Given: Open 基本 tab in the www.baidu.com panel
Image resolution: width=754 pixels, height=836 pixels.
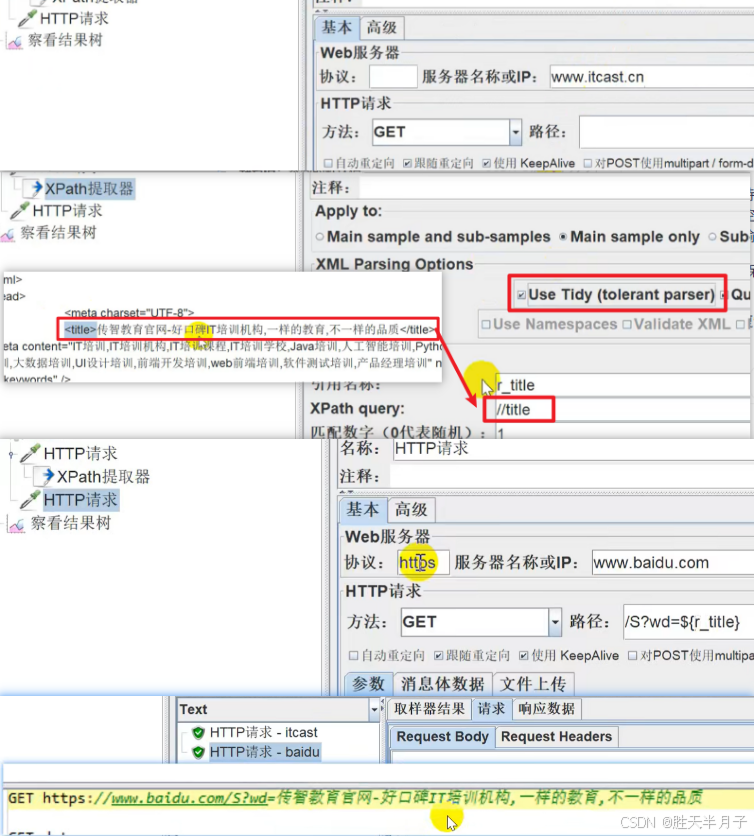Looking at the screenshot, I should (363, 510).
